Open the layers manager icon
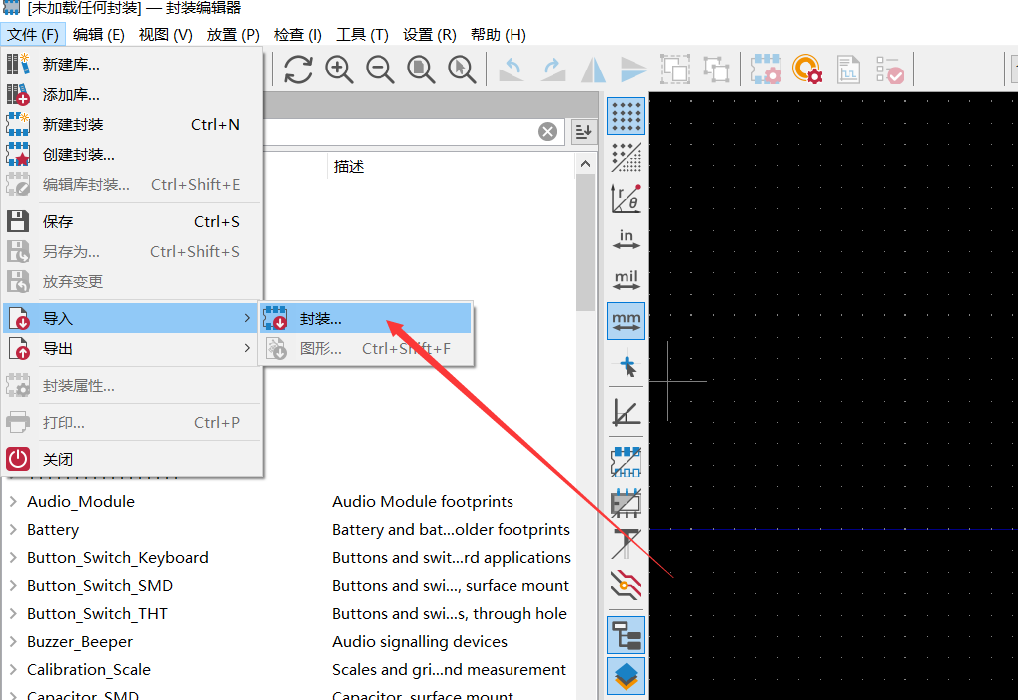This screenshot has height=700, width=1018. [x=627, y=676]
